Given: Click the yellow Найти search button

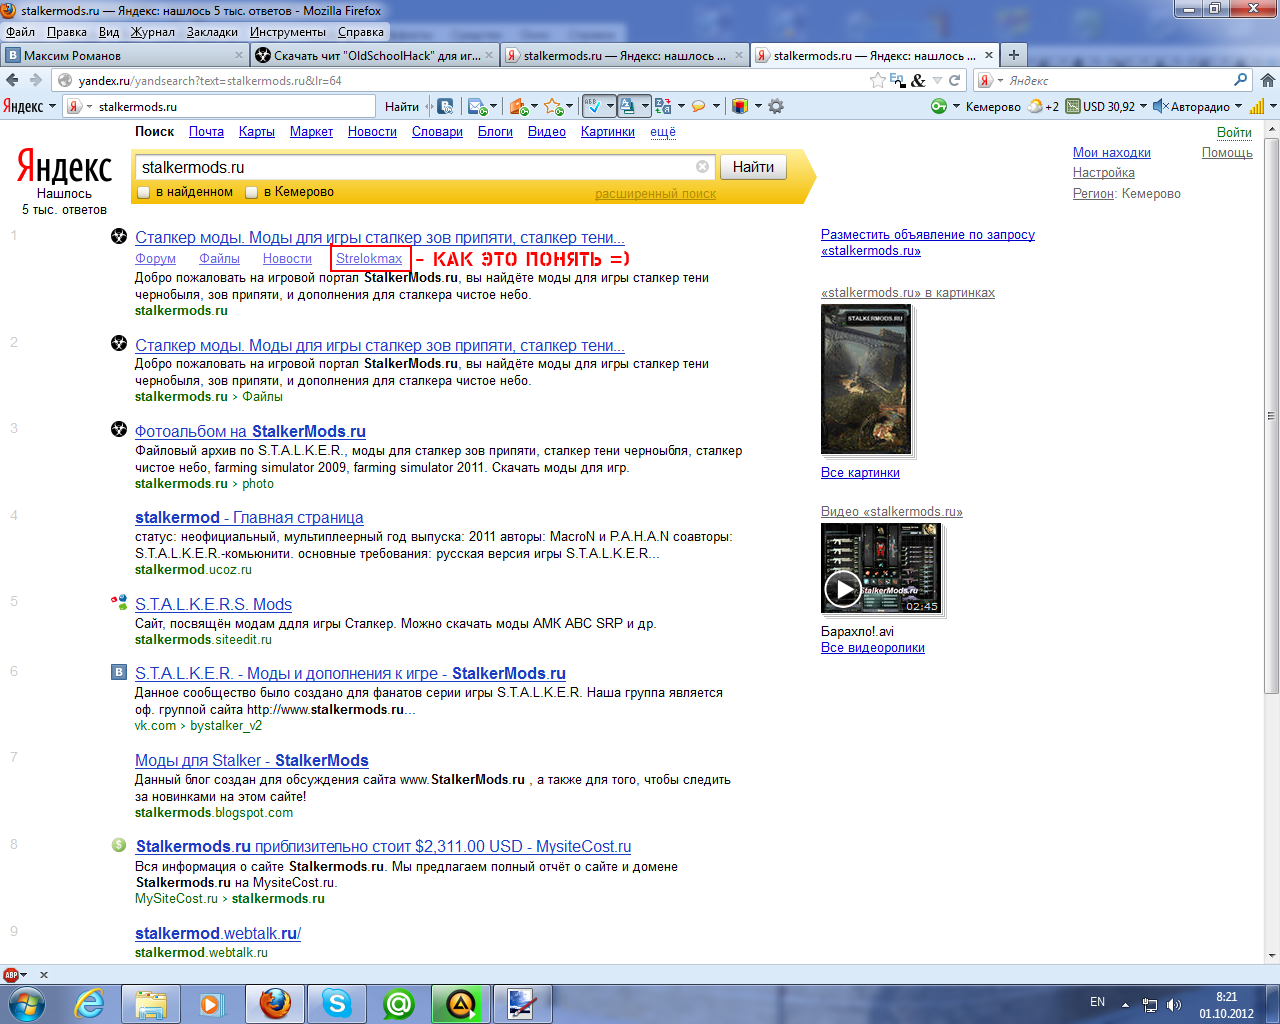Looking at the screenshot, I should (753, 167).
